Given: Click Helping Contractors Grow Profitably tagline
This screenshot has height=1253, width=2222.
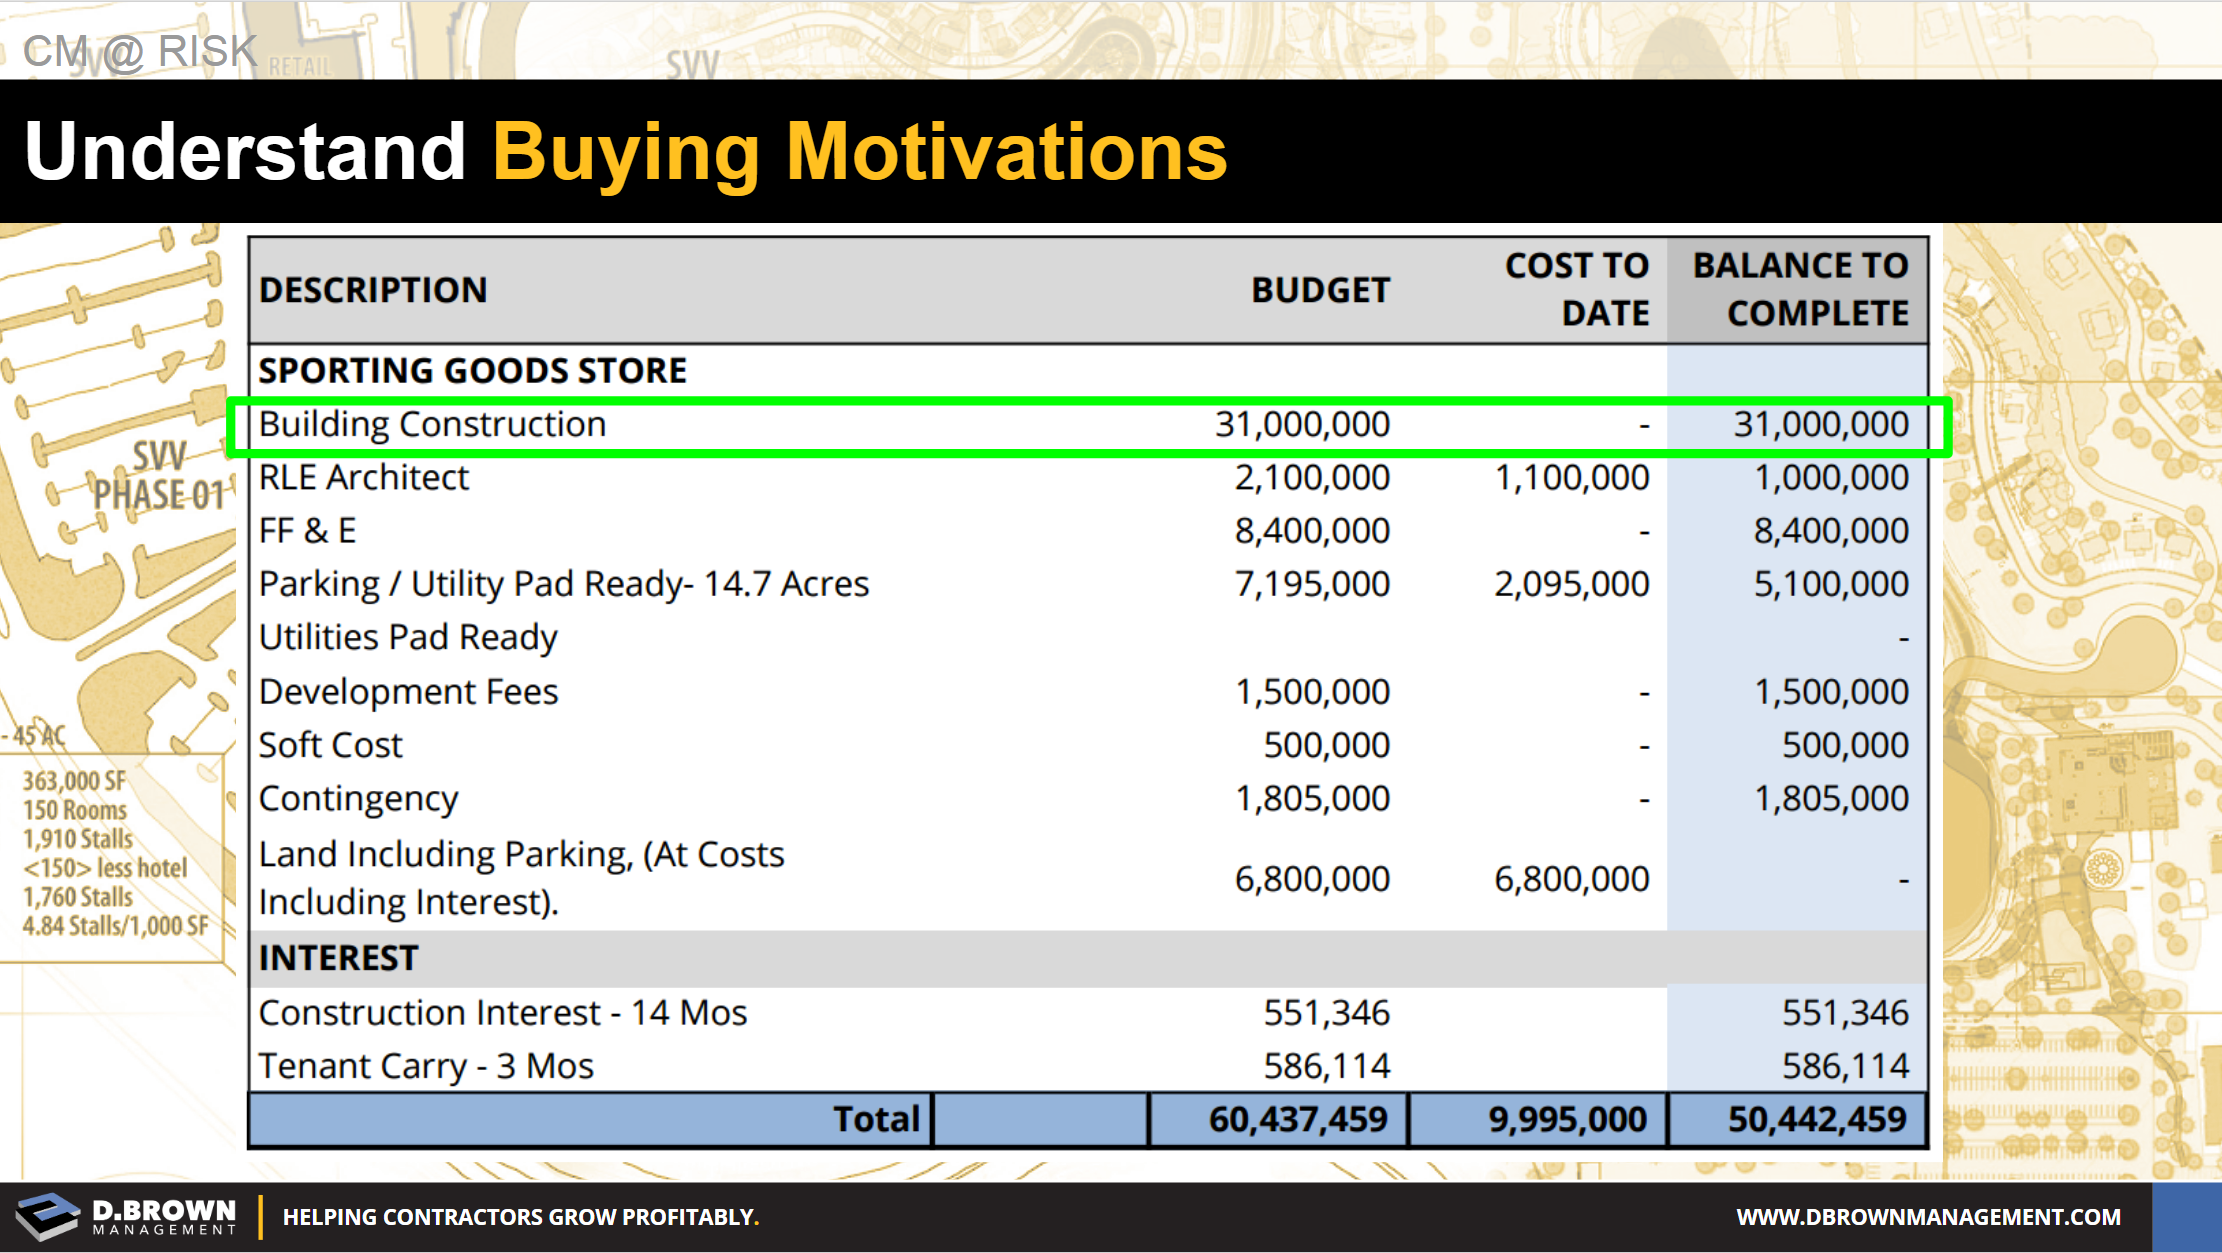Looking at the screenshot, I should click(x=520, y=1217).
